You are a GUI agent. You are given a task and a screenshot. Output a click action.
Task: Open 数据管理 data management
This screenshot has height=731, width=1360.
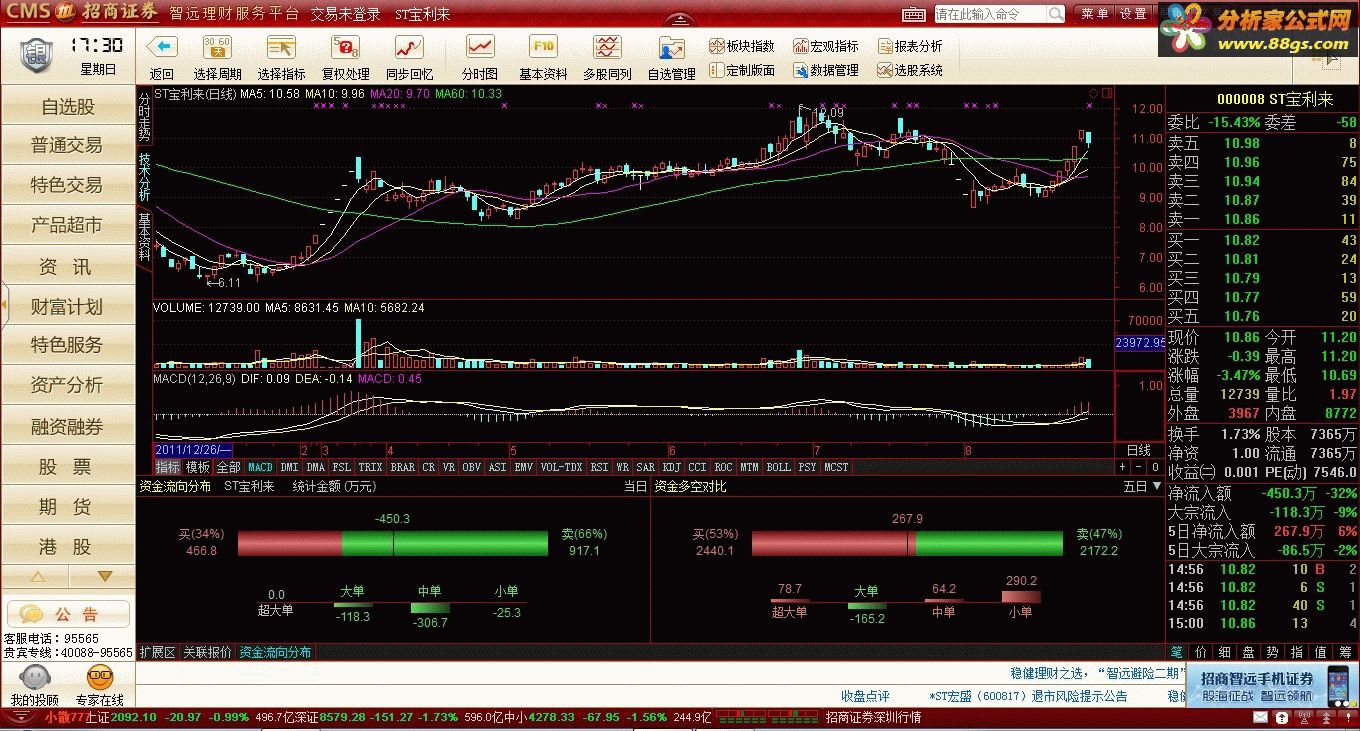point(826,70)
